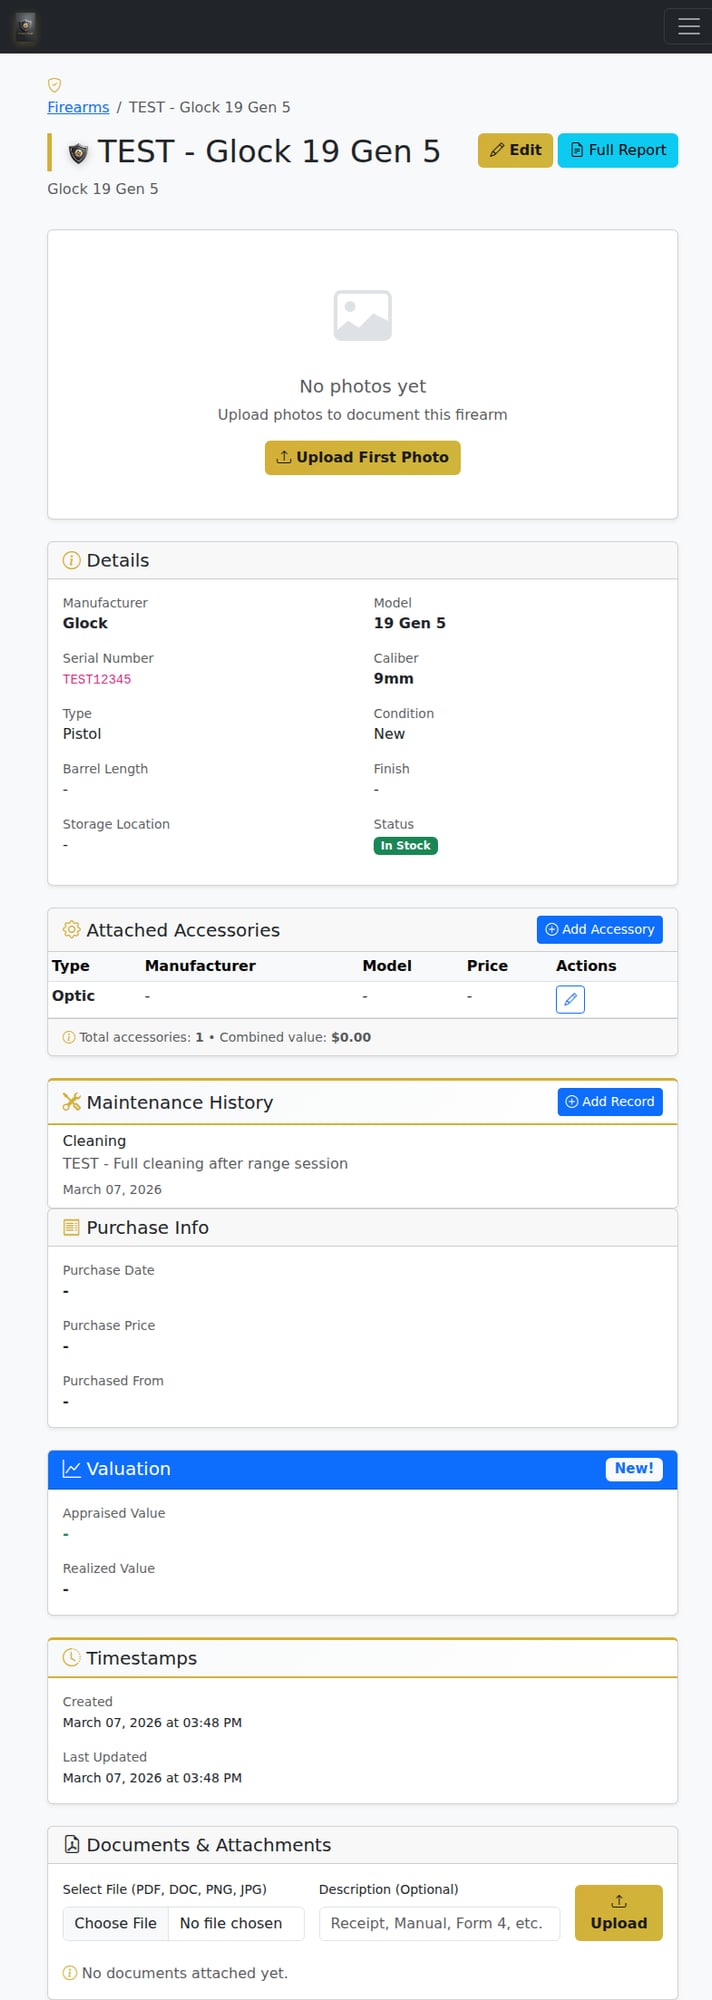Click Add Record in Maintenance History
This screenshot has width=712, height=2000.
tap(609, 1101)
